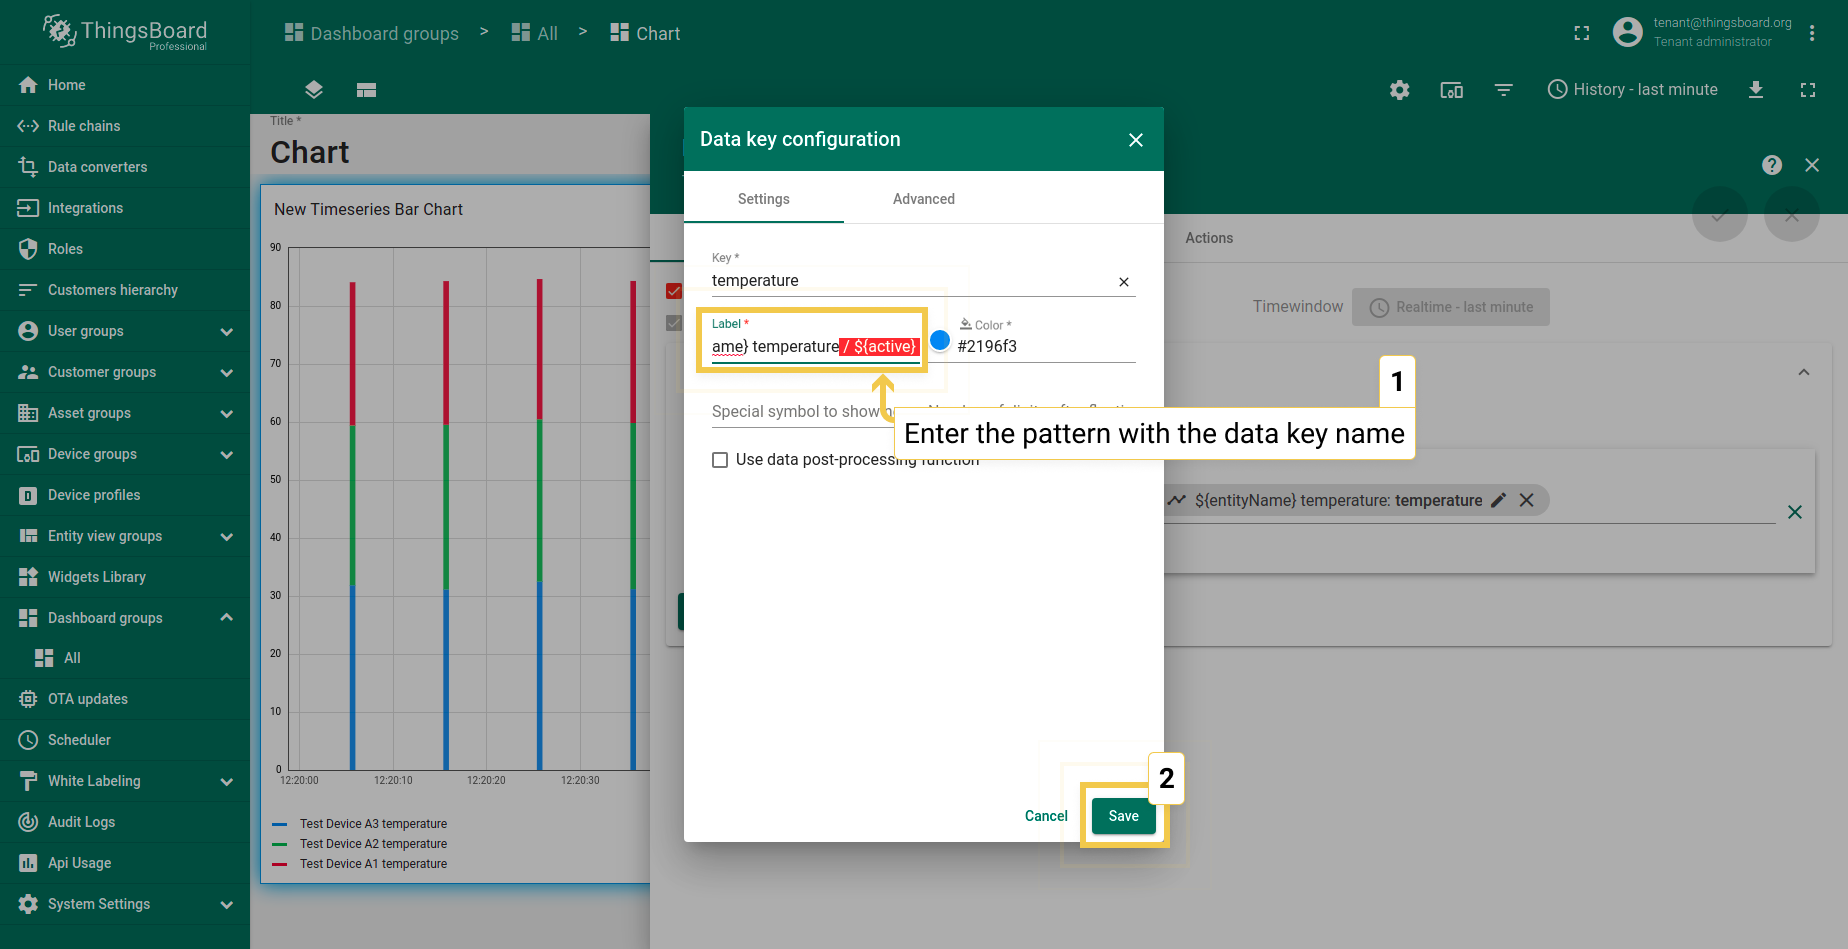Close the Data key configuration dialog
The image size is (1848, 949).
click(1136, 140)
